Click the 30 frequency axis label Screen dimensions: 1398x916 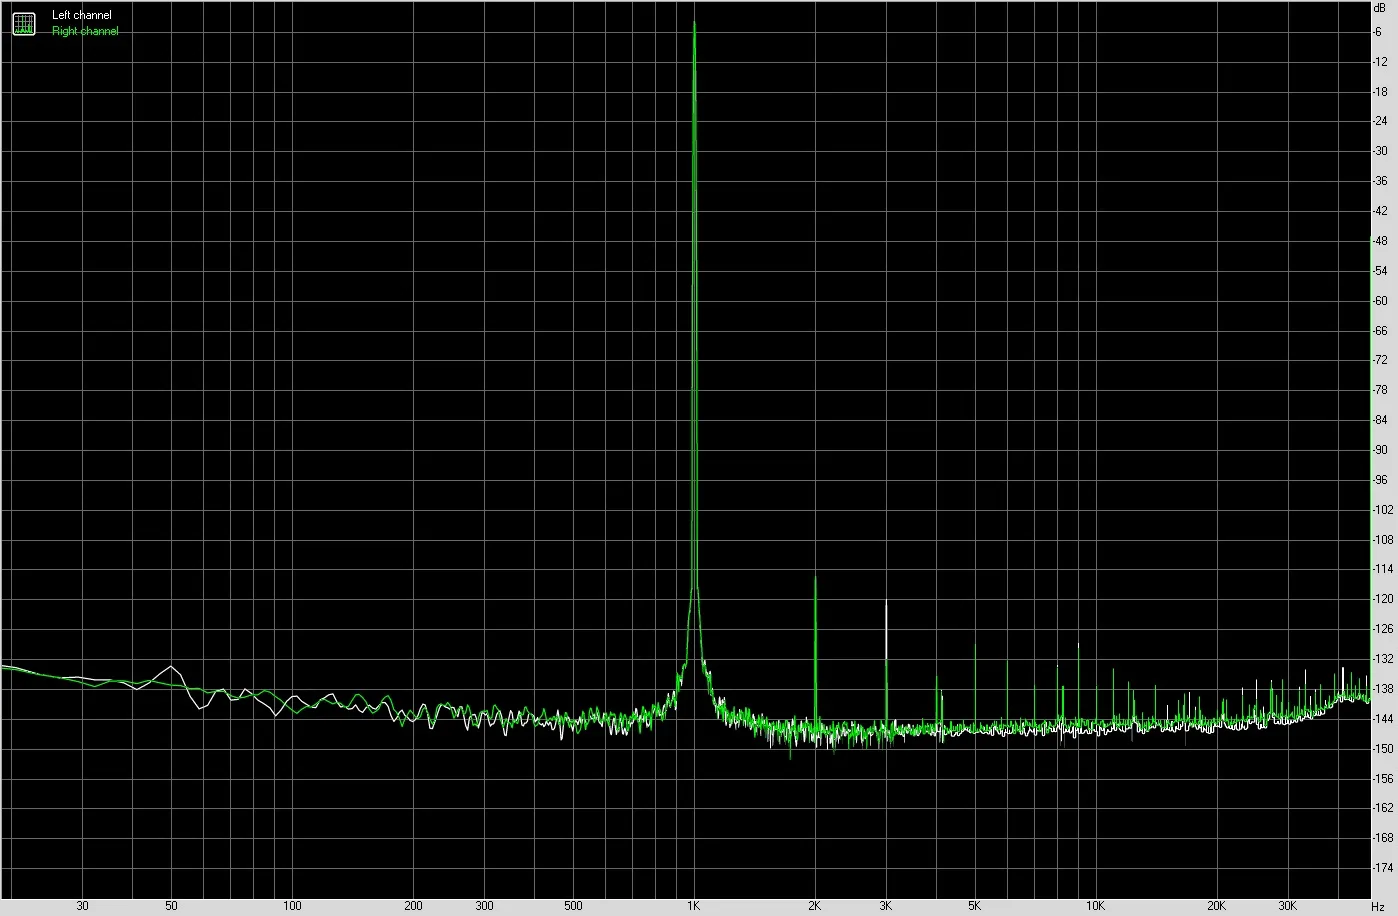click(82, 906)
